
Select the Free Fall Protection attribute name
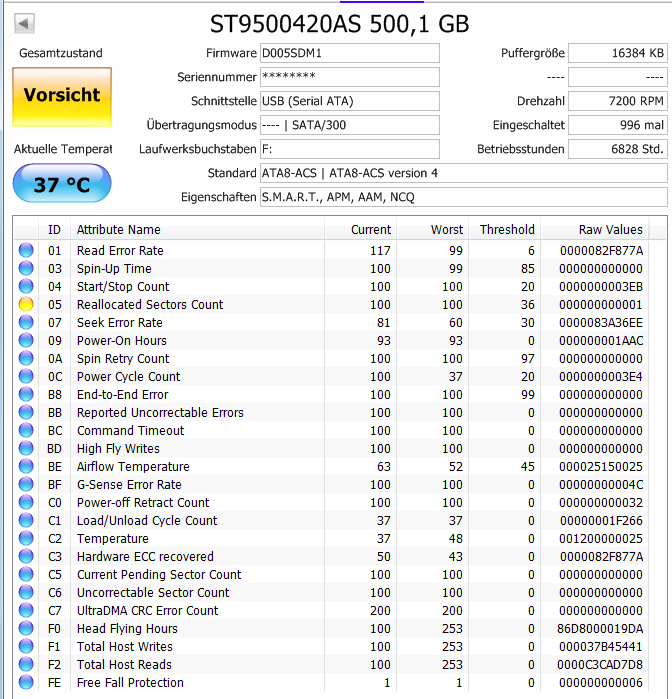[130, 683]
